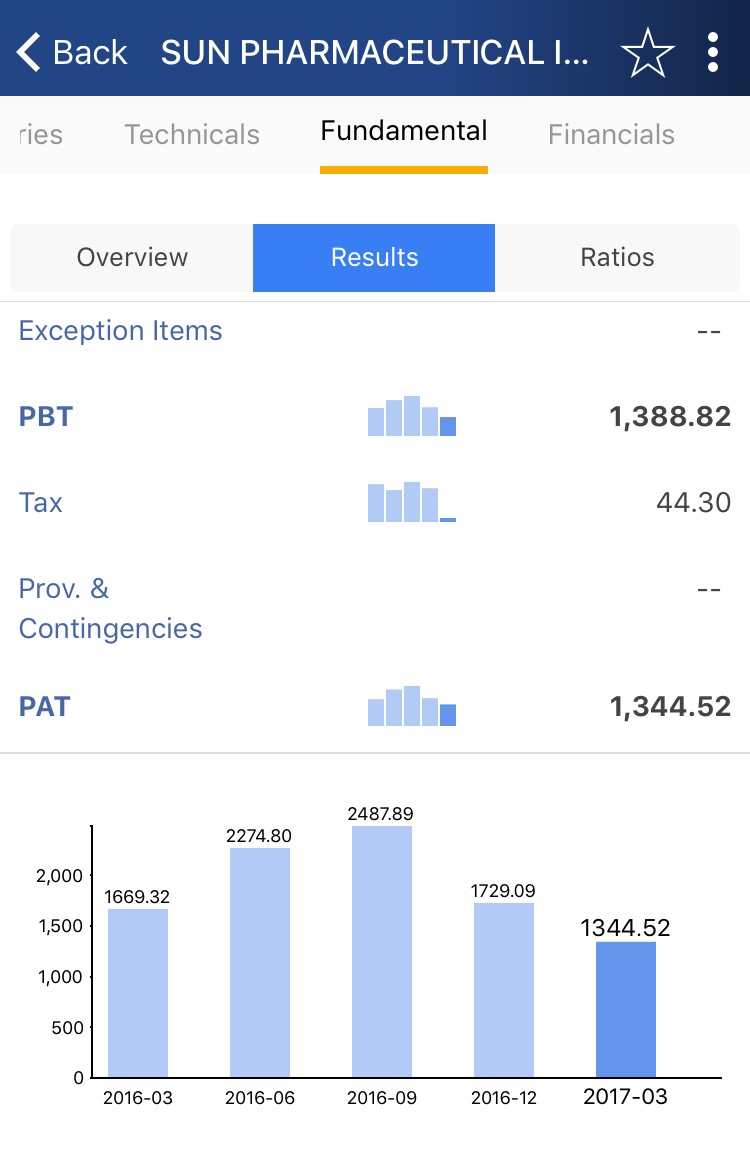Tap the Tax mini bar chart

coord(412,502)
